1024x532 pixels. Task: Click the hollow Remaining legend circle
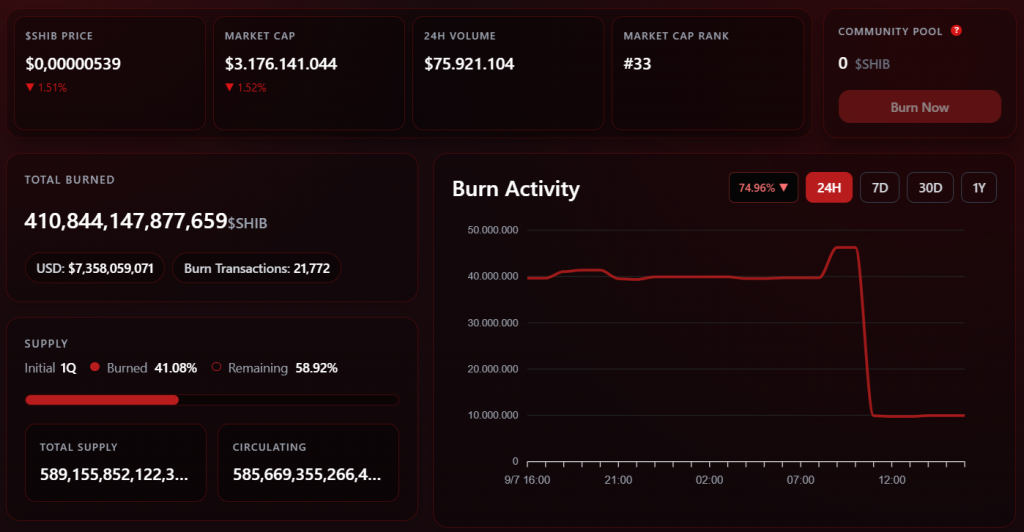tap(216, 367)
